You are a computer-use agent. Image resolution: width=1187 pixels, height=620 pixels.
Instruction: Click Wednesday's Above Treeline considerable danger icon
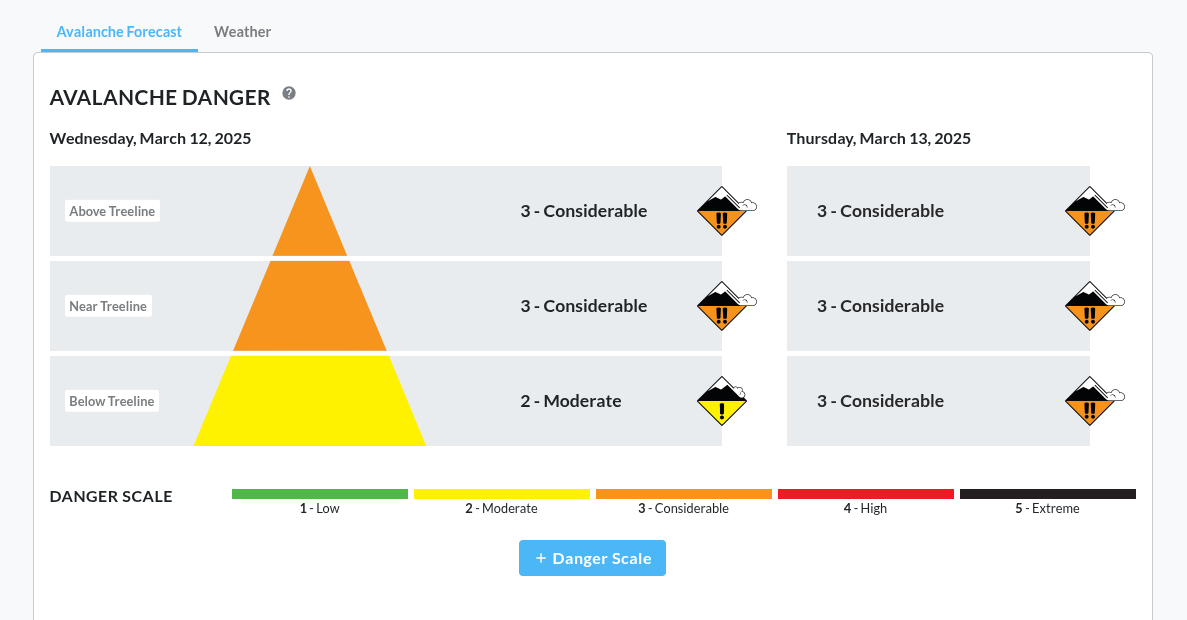pos(723,211)
